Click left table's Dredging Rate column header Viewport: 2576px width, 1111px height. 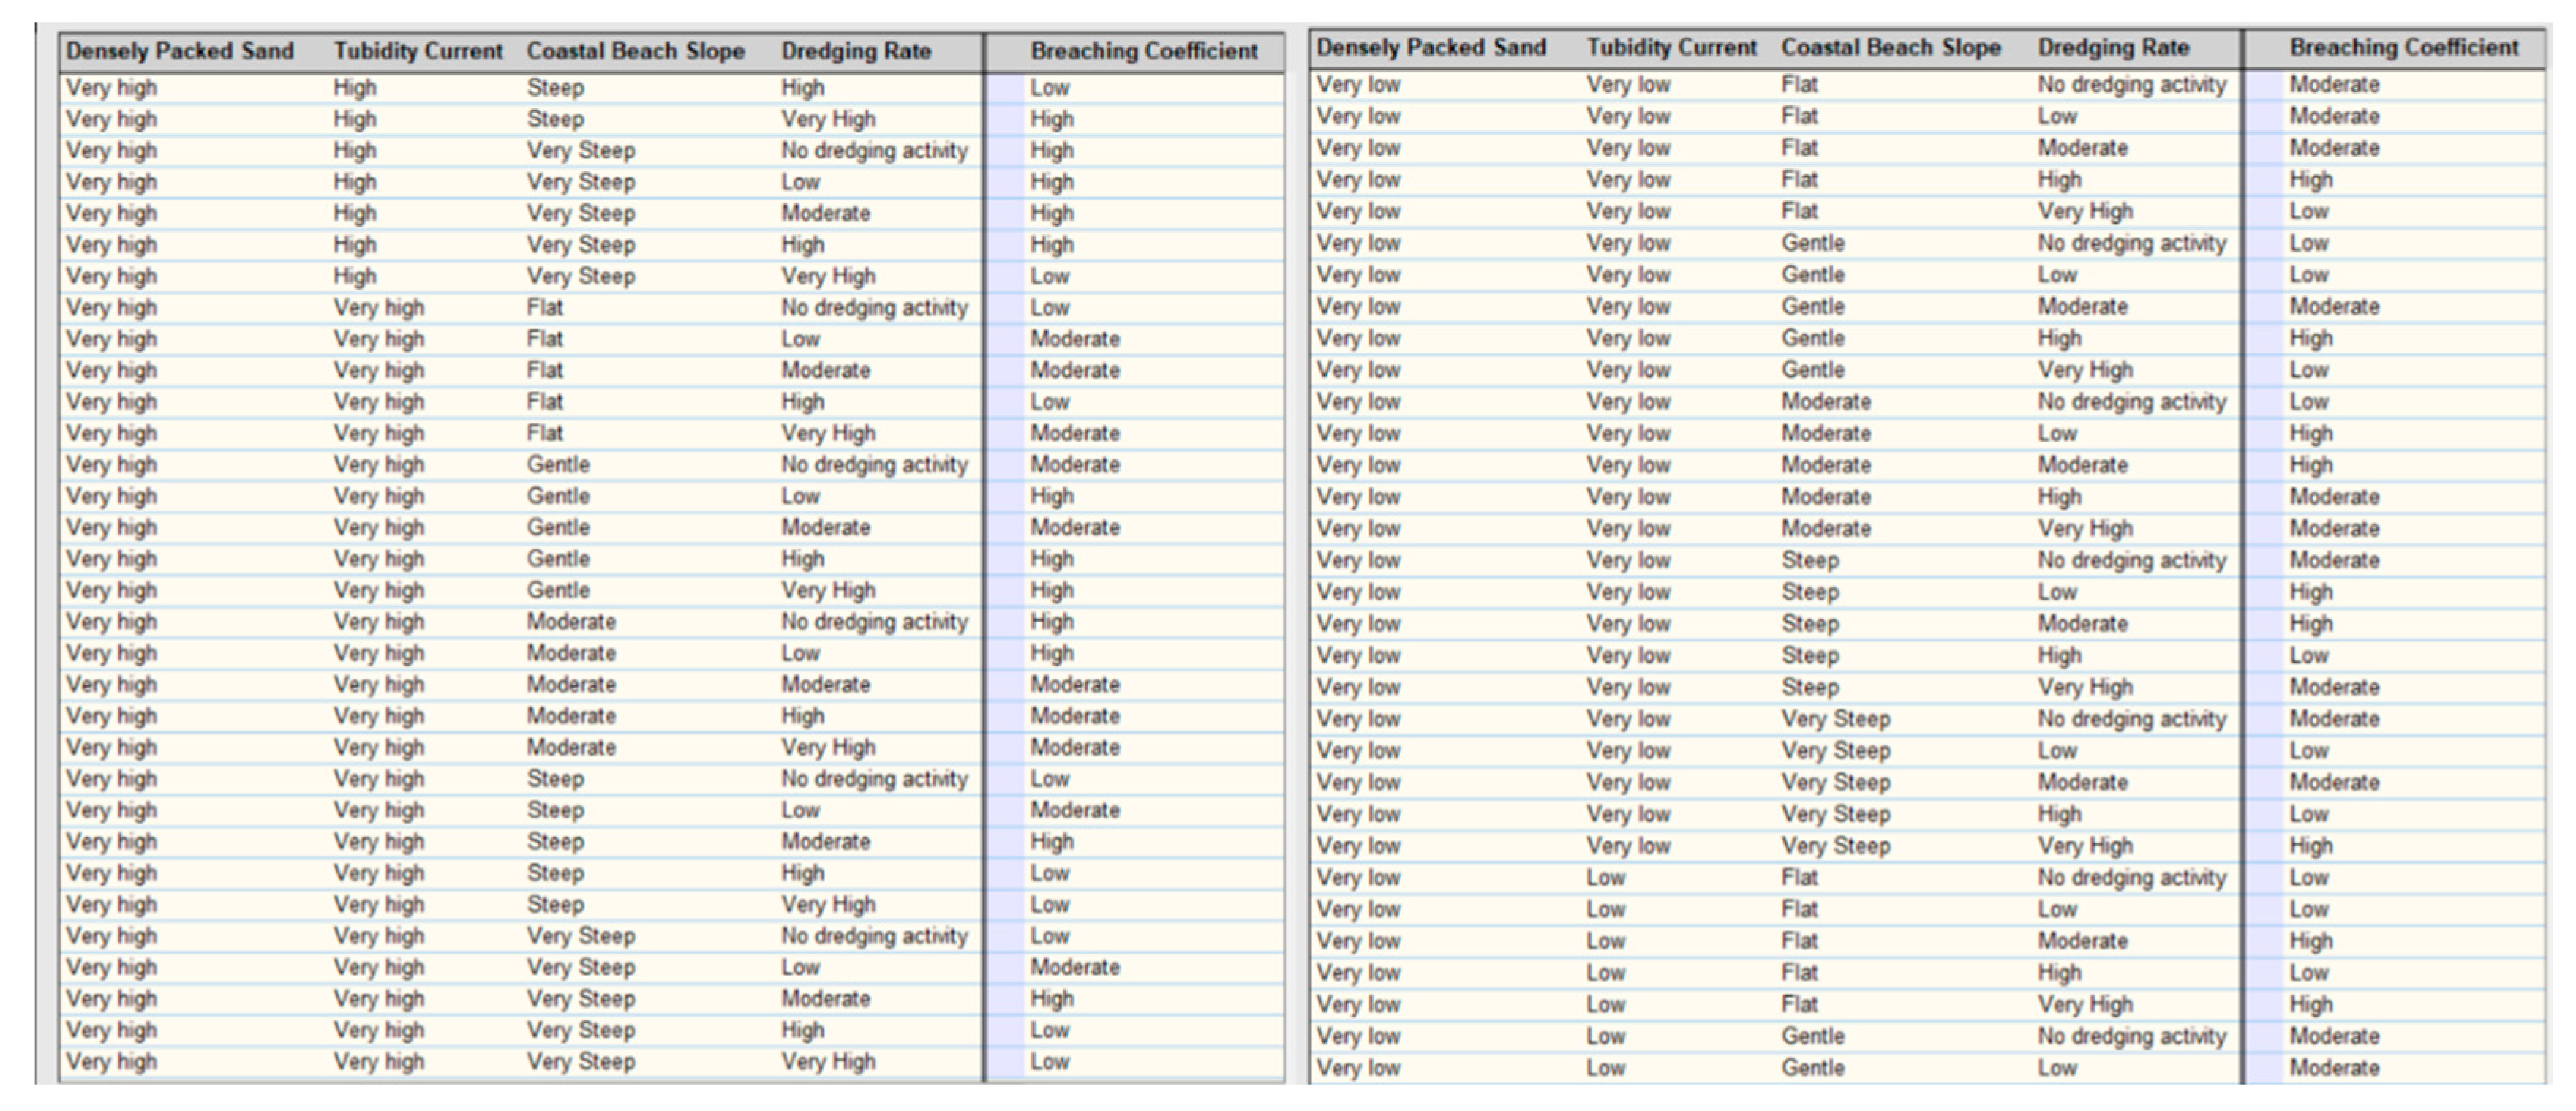click(x=855, y=51)
